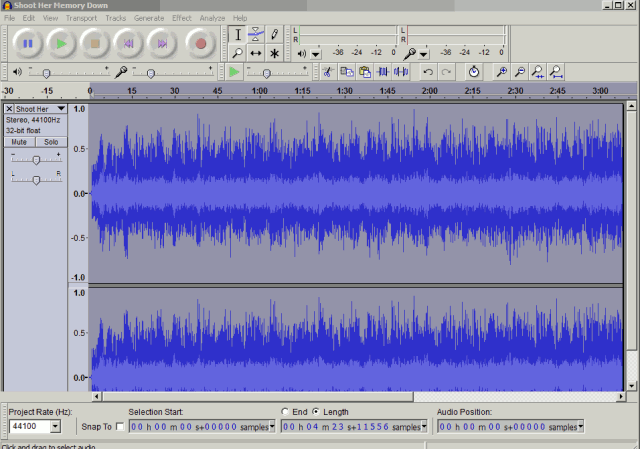Click the Fit Project zoom icon
Image resolution: width=640 pixels, height=449 pixels.
click(556, 72)
